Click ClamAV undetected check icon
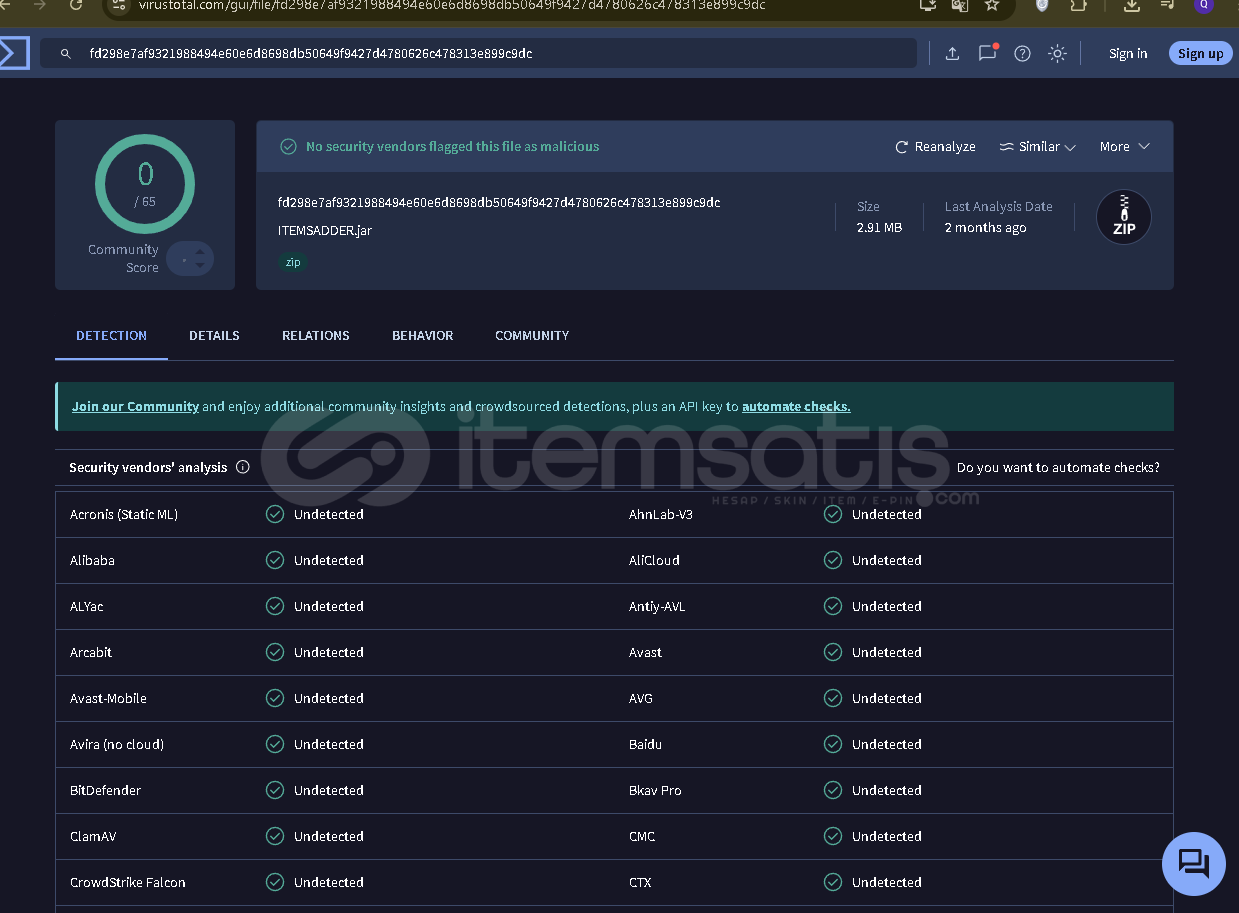The image size is (1239, 913). (275, 836)
